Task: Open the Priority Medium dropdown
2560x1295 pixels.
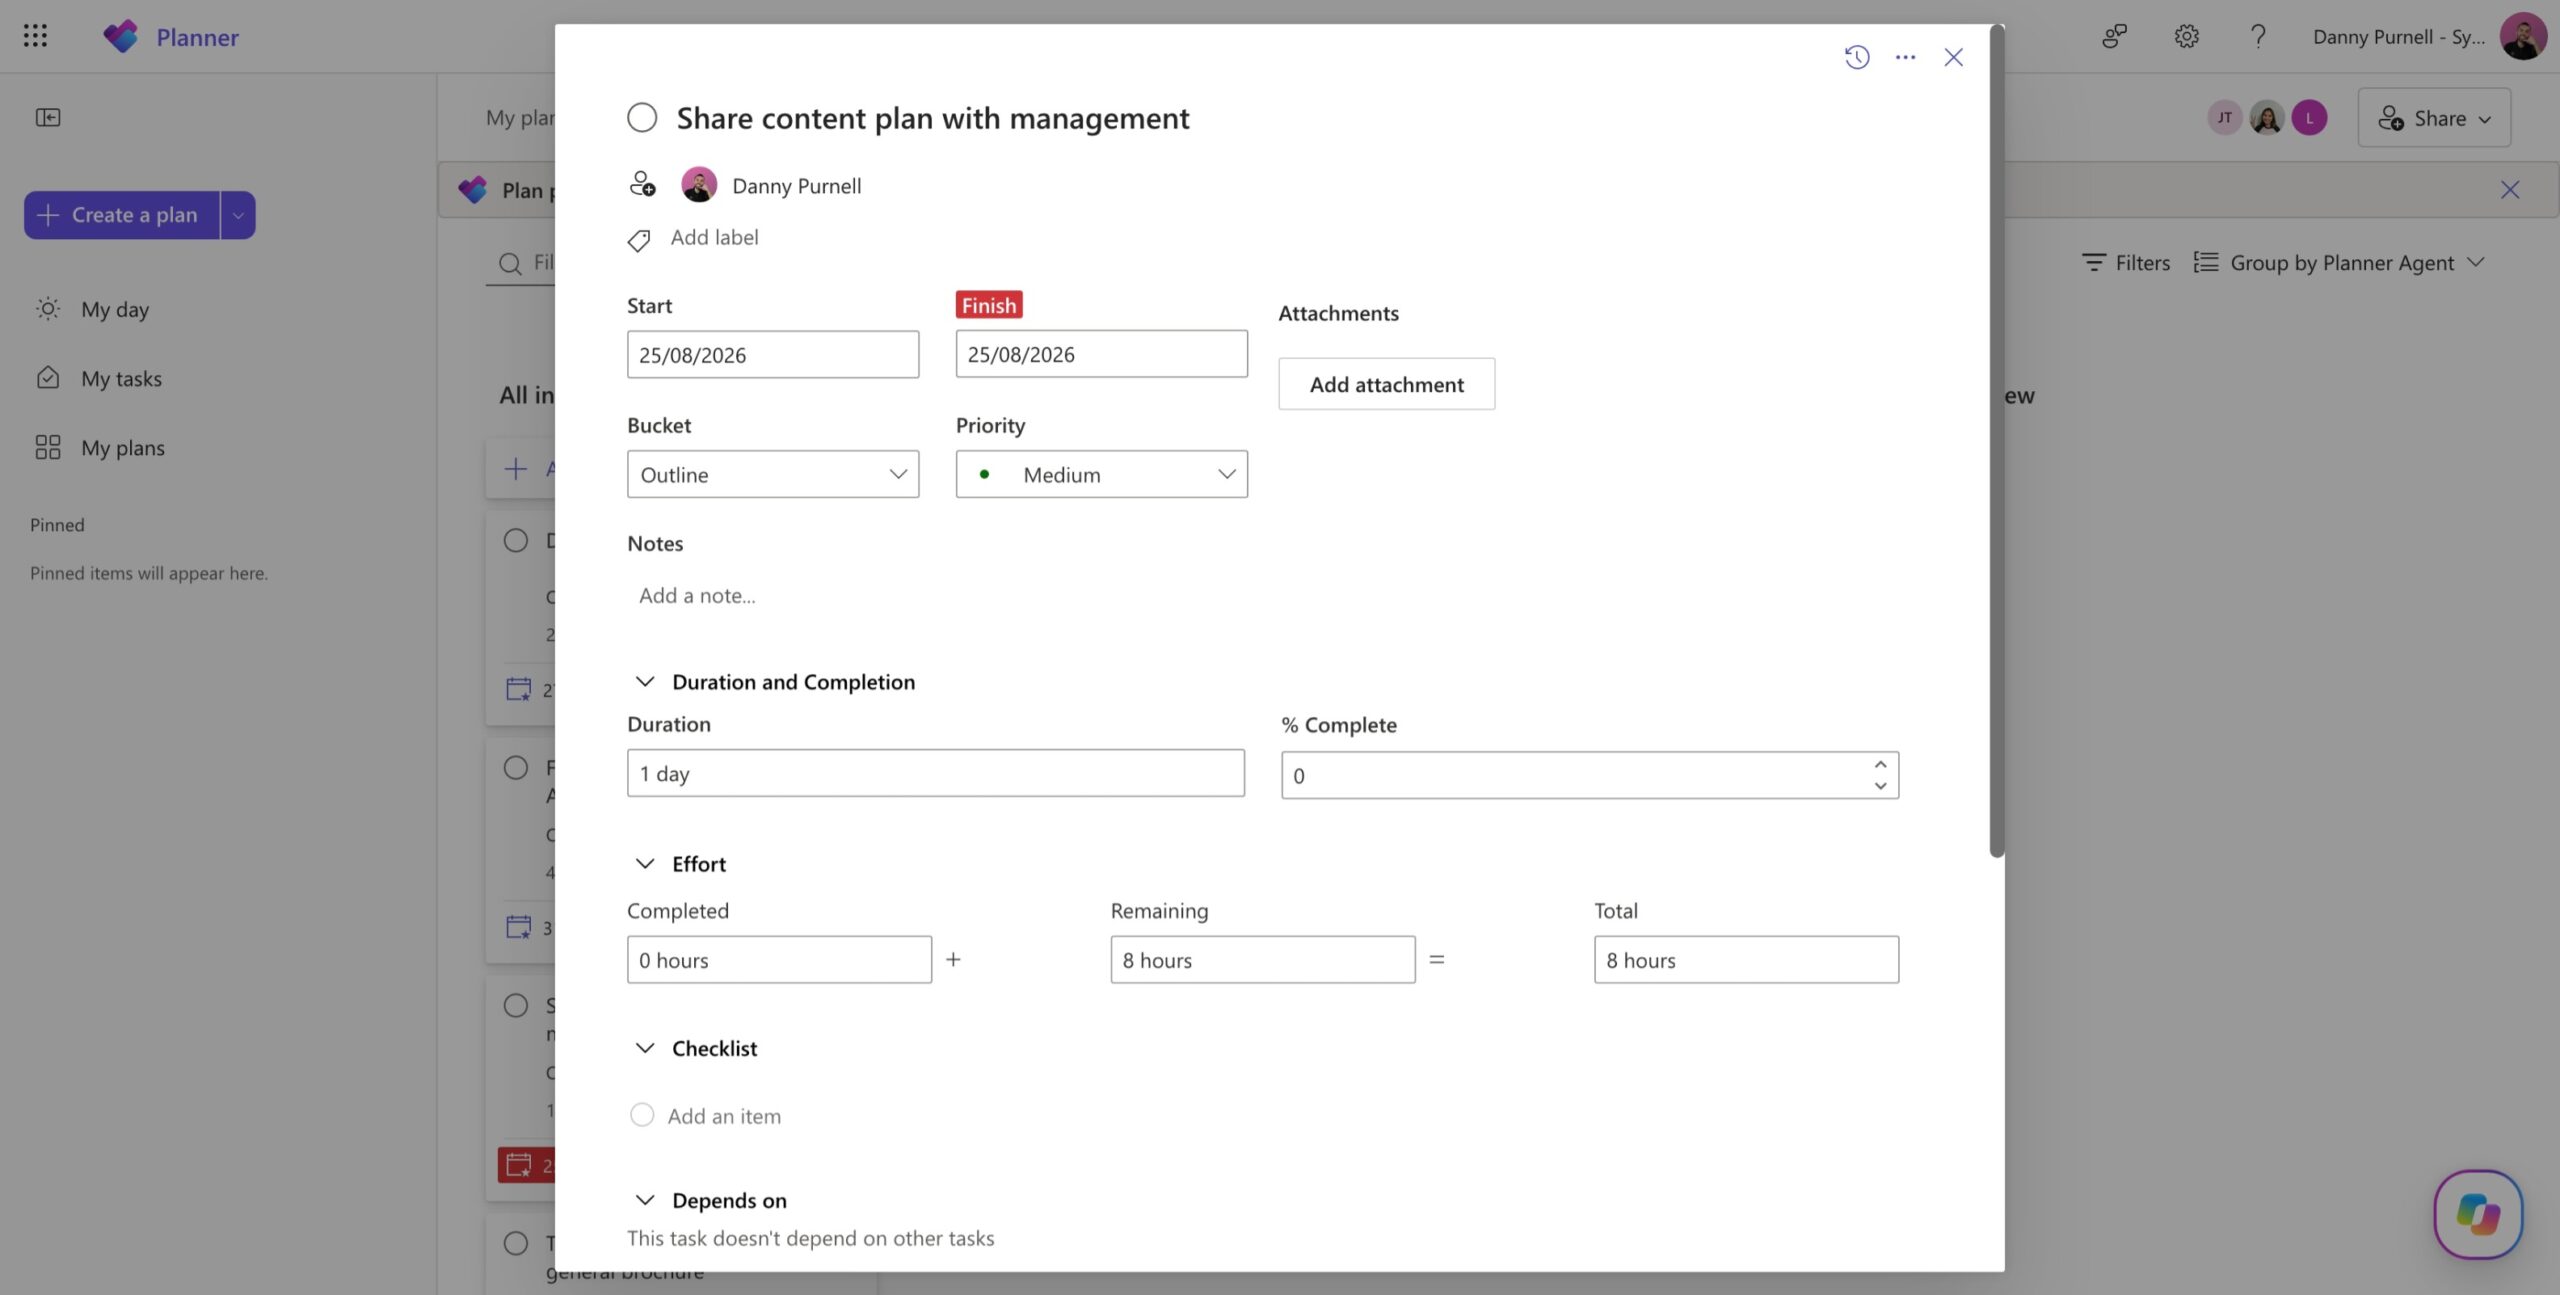Action: (1101, 474)
